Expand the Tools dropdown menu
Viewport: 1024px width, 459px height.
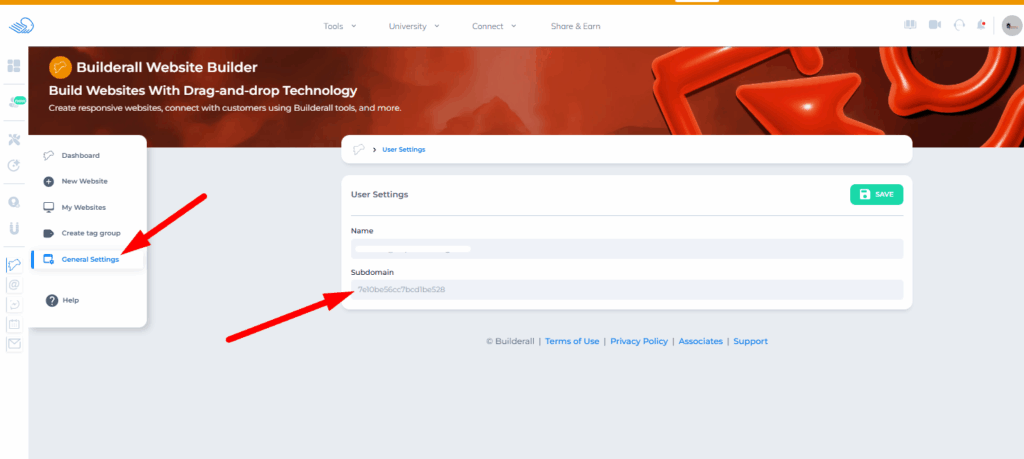click(x=339, y=26)
